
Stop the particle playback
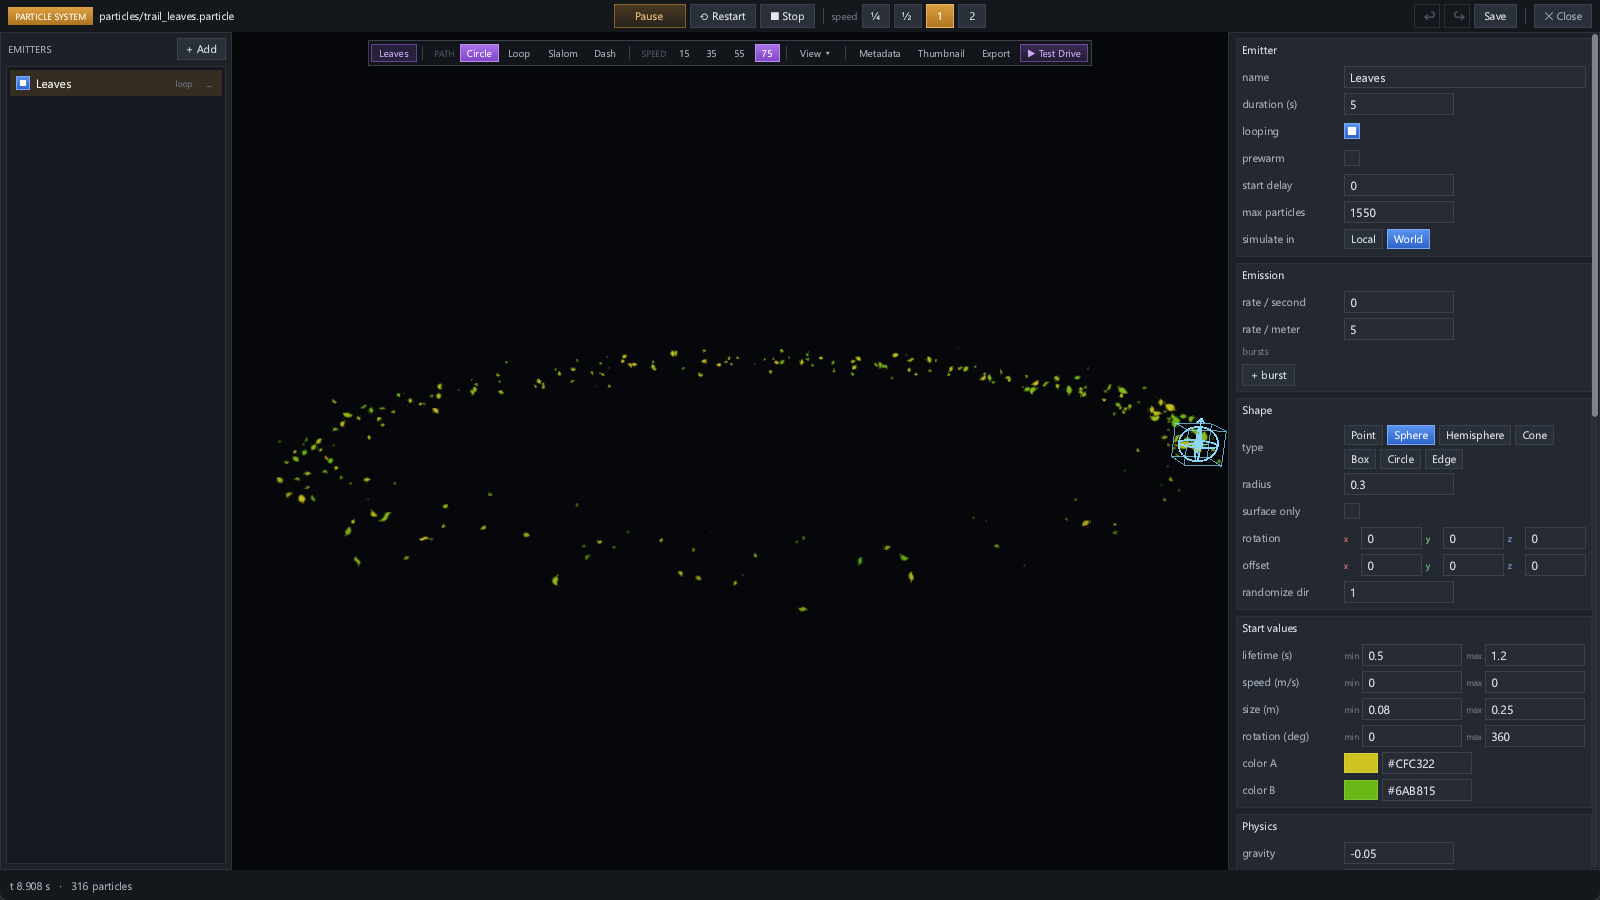787,16
